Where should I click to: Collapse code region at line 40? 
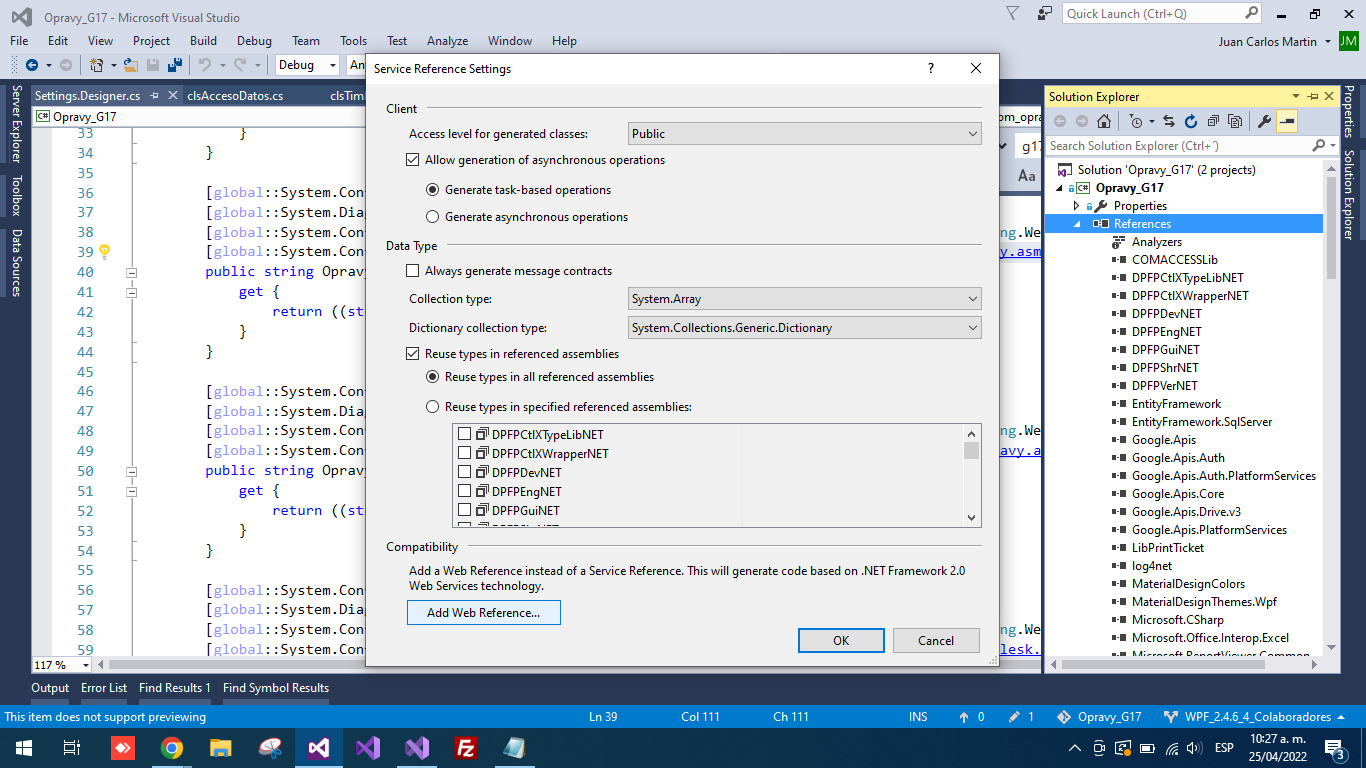131,272
